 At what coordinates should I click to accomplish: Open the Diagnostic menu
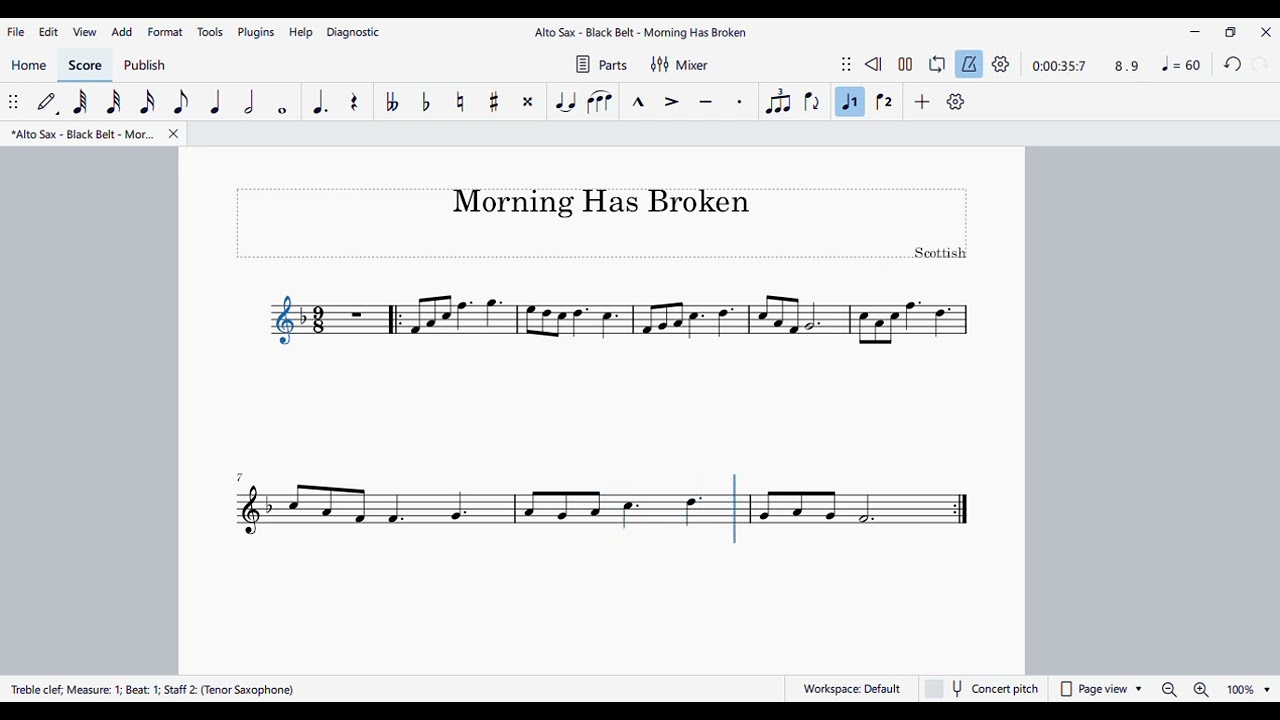coord(353,33)
